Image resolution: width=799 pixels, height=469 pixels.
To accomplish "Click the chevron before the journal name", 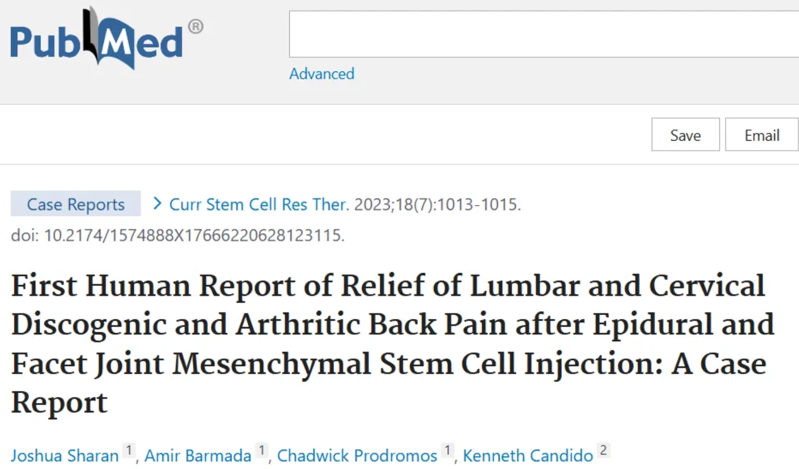I will coord(157,204).
